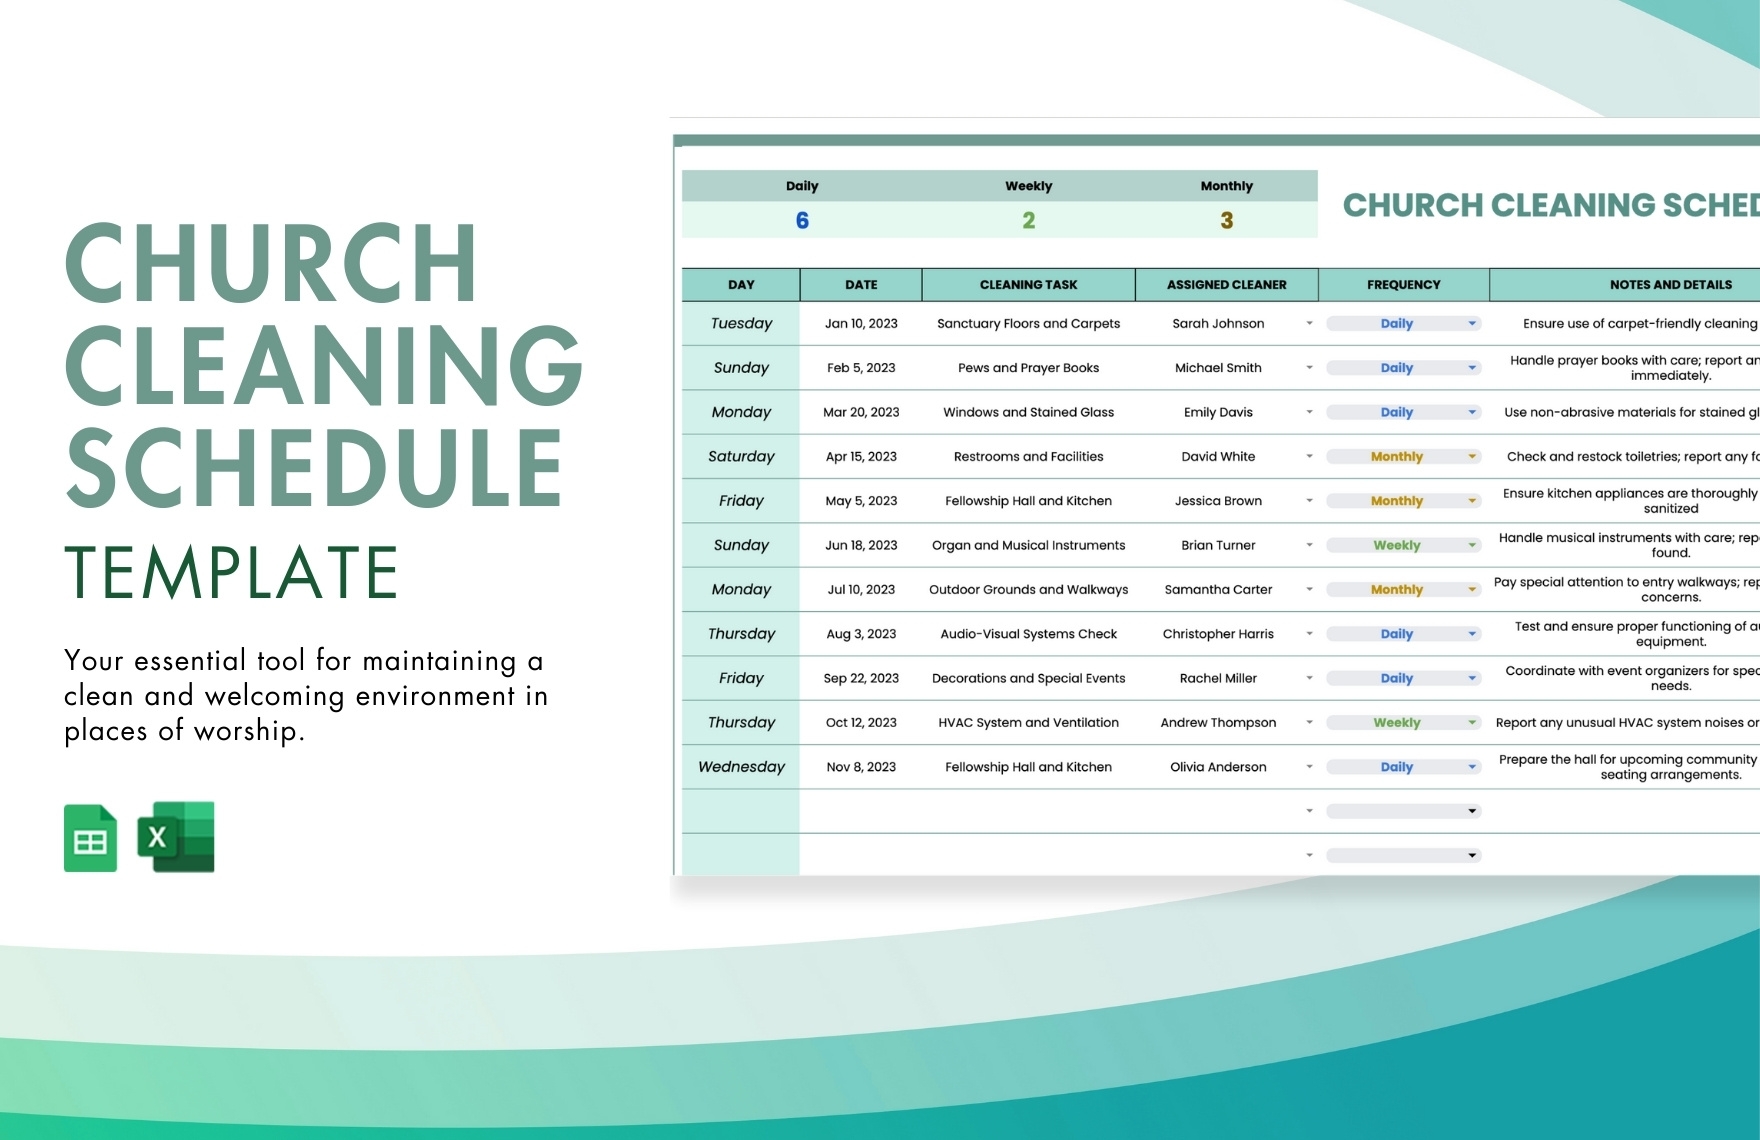Screen dimensions: 1760x1140
Task: Select the CLEANING TASK column header
Action: coord(1028,285)
